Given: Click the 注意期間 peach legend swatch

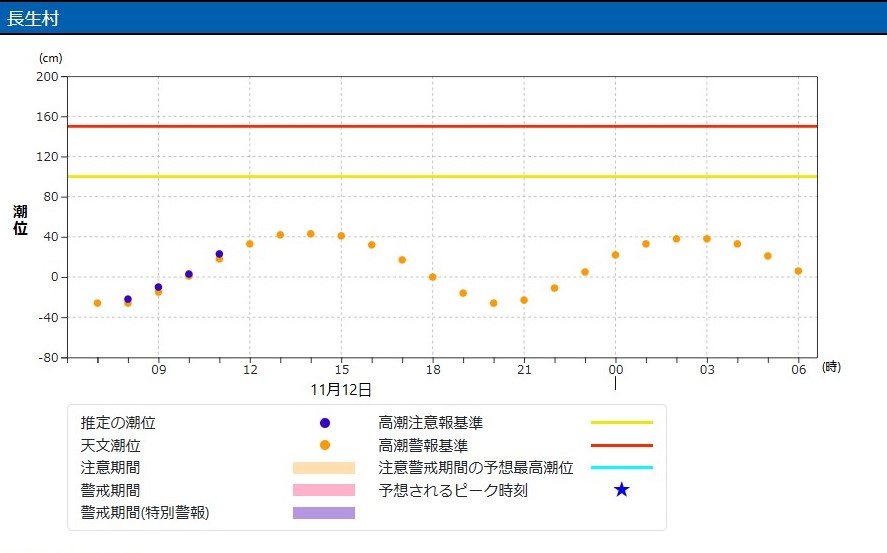Looking at the screenshot, I should (x=324, y=468).
